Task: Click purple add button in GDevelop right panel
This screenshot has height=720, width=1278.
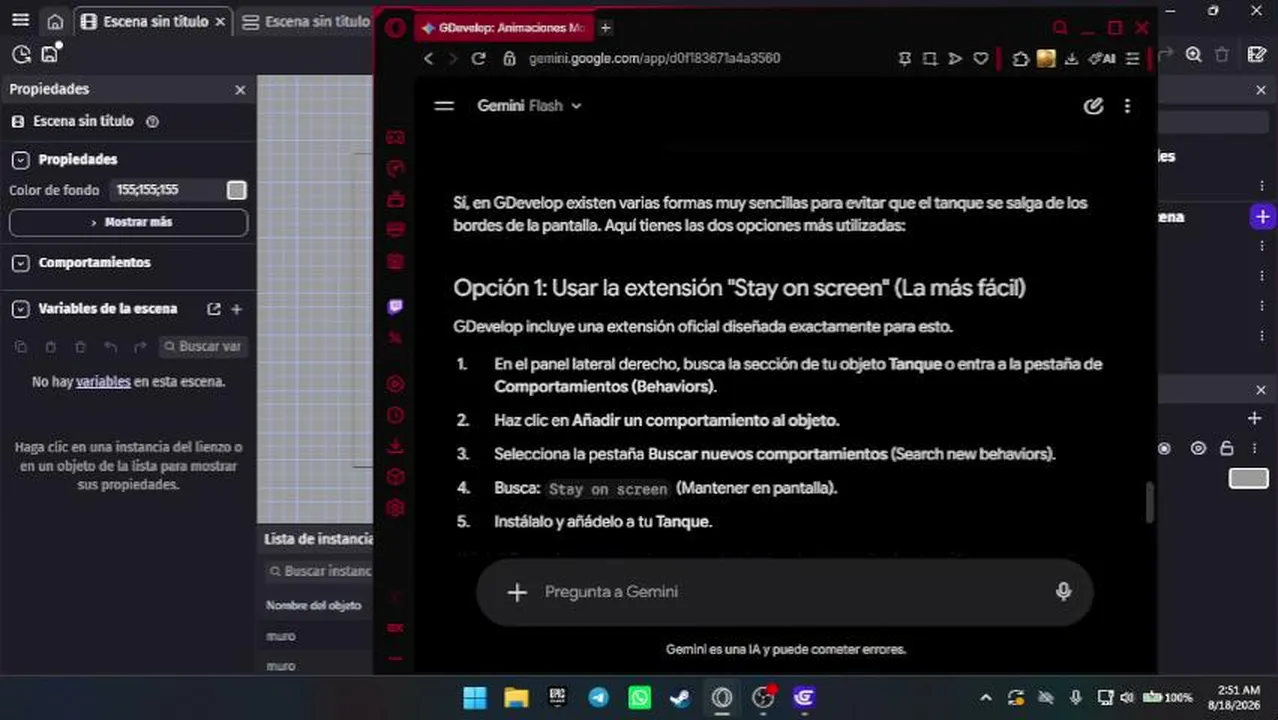Action: tap(1261, 217)
